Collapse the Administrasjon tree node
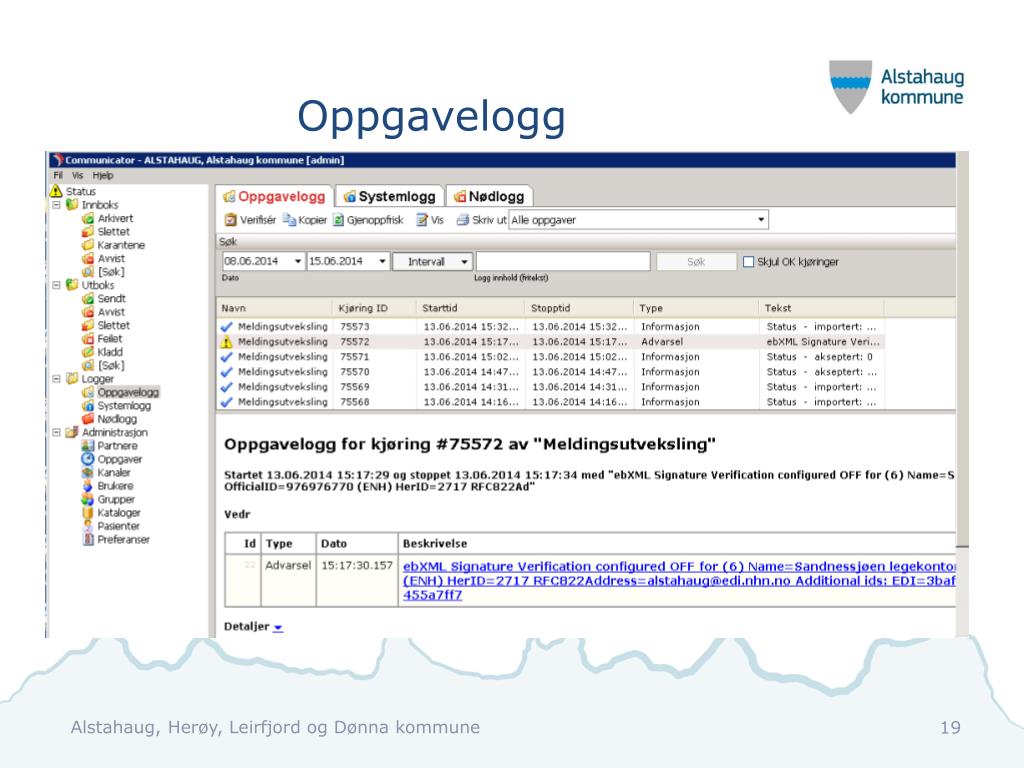1024x768 pixels. [56, 432]
